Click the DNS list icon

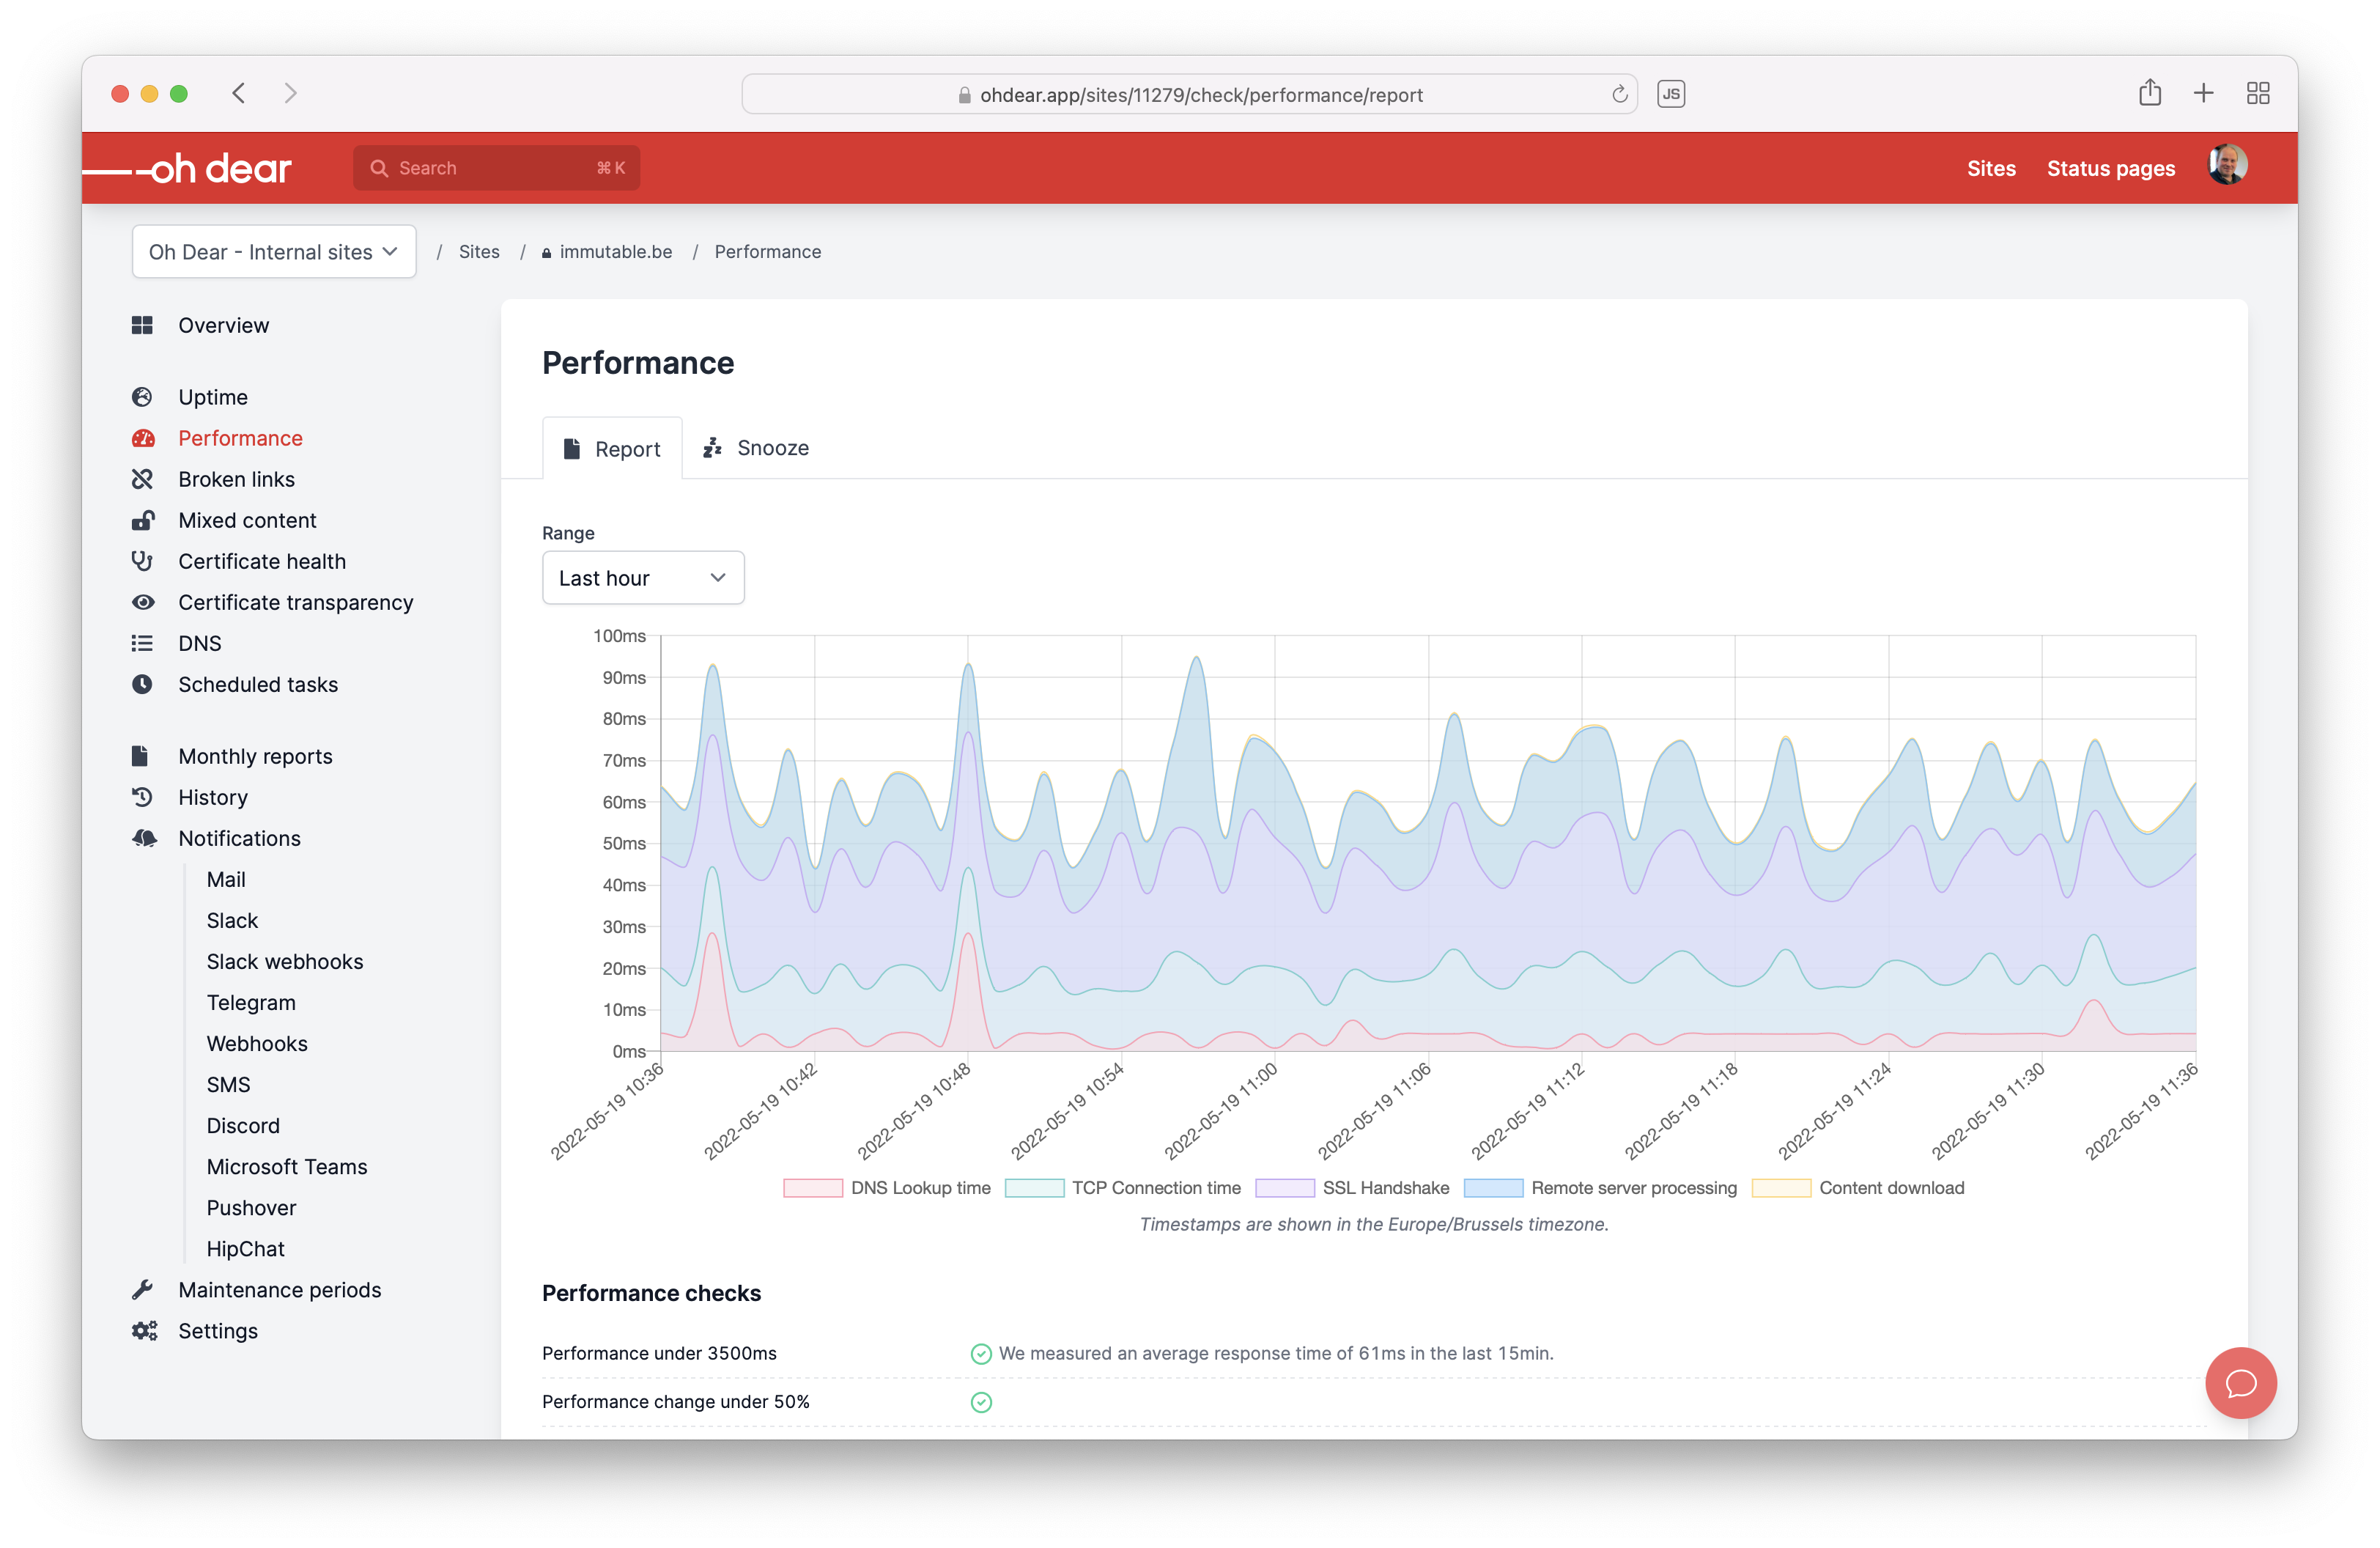[x=142, y=643]
